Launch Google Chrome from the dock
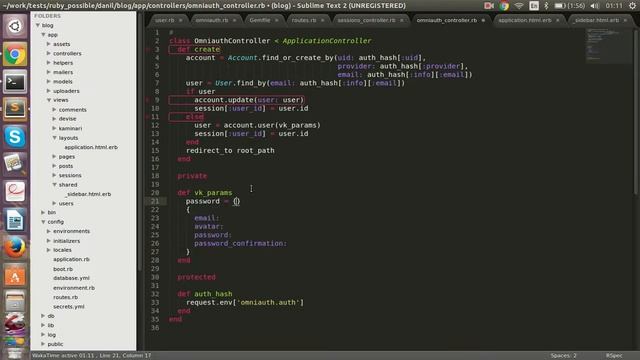 15,54
